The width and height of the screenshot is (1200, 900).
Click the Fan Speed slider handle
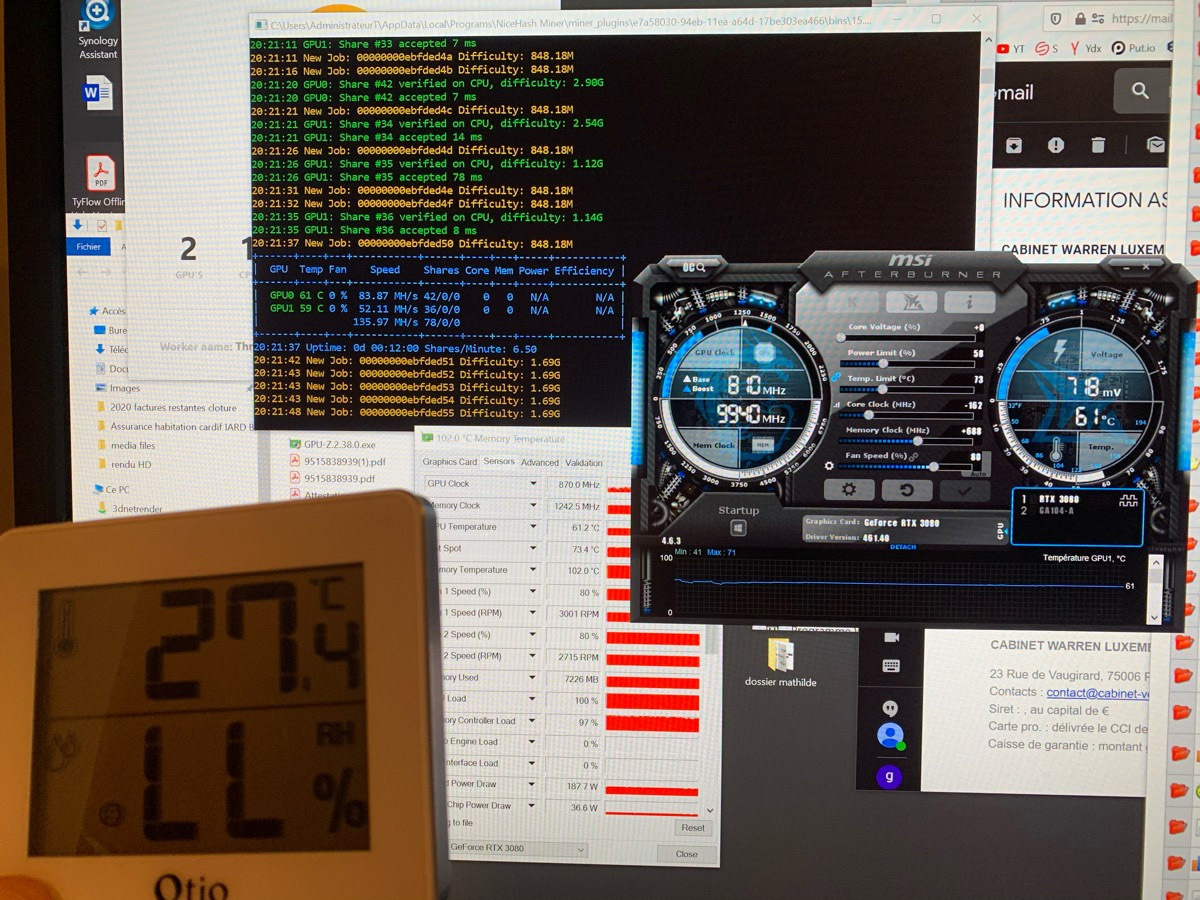pos(935,467)
